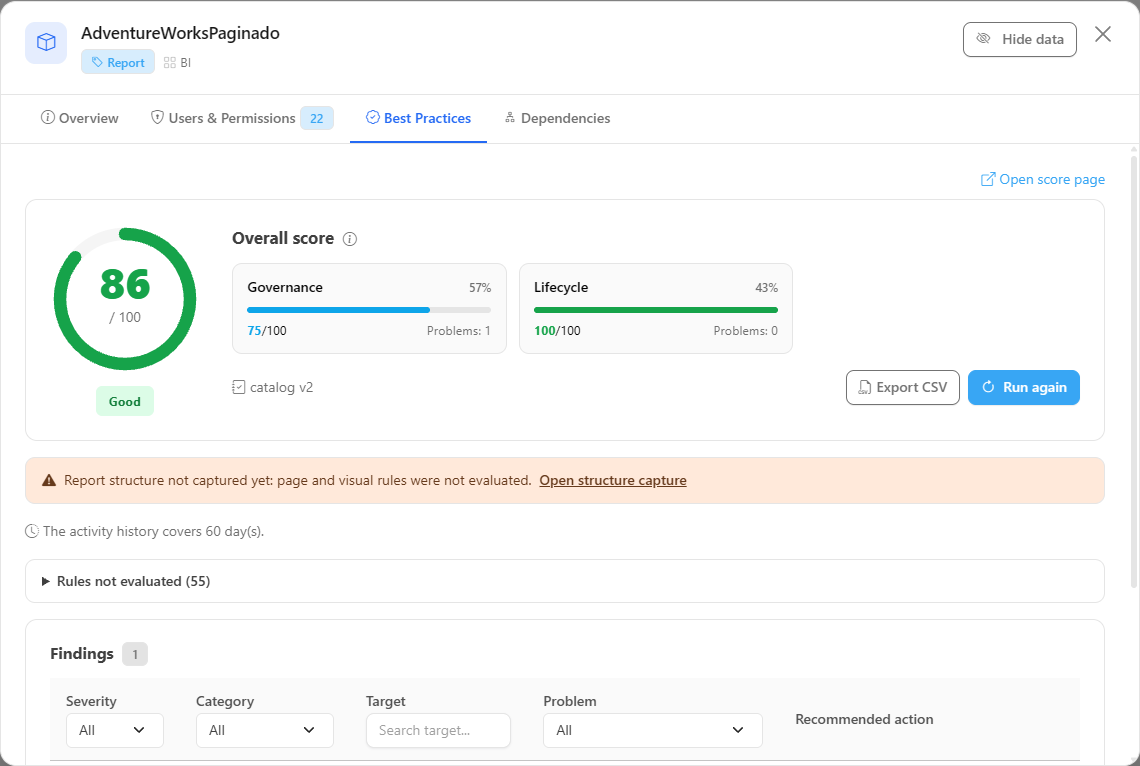
Task: Click the clock icon beside activity history
Action: [32, 531]
